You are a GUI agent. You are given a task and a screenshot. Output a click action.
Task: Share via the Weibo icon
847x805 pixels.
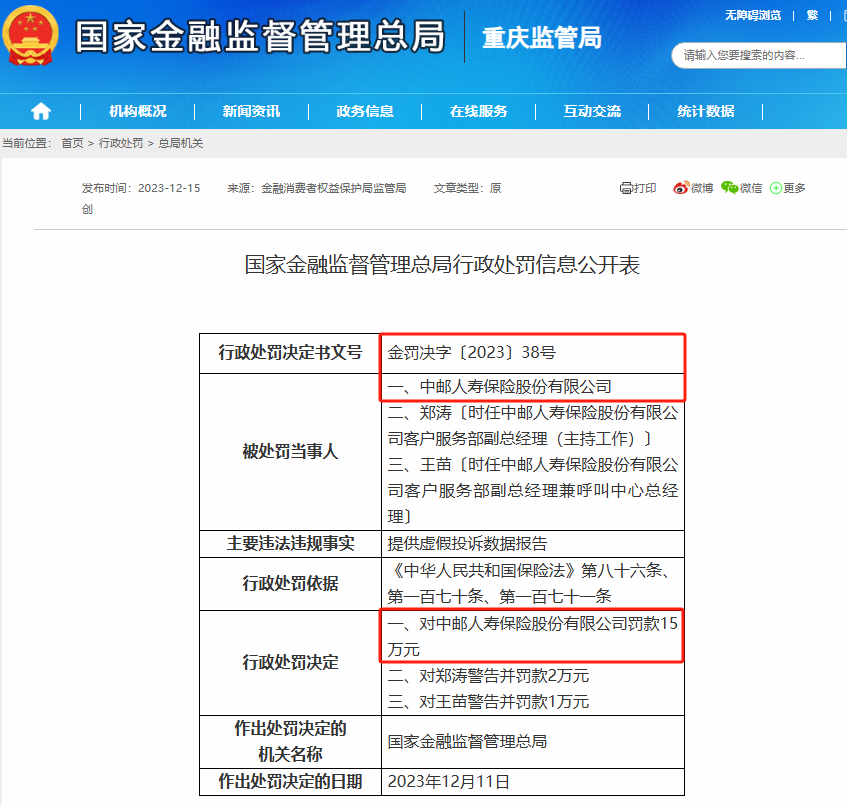pyautogui.click(x=681, y=187)
